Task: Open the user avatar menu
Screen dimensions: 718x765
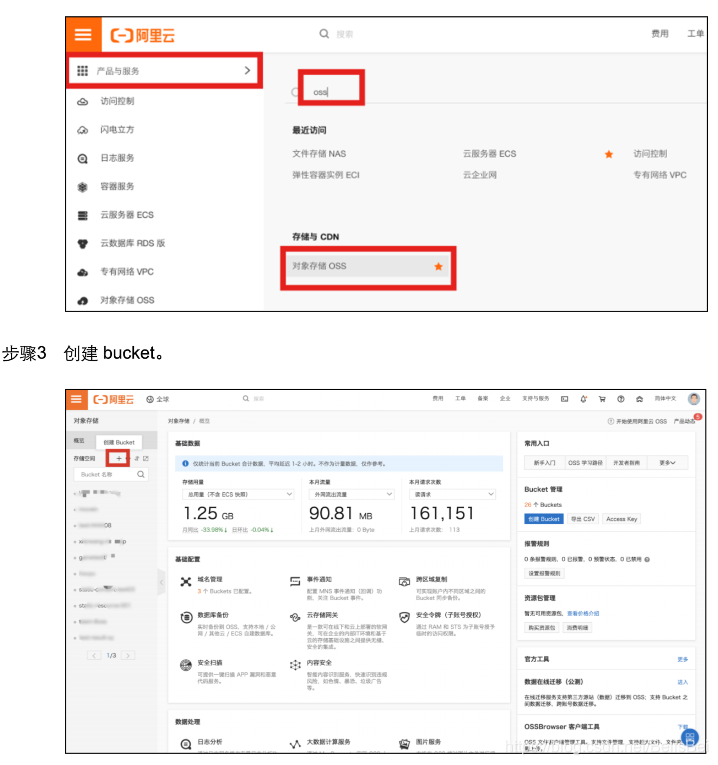Action: coord(694,399)
